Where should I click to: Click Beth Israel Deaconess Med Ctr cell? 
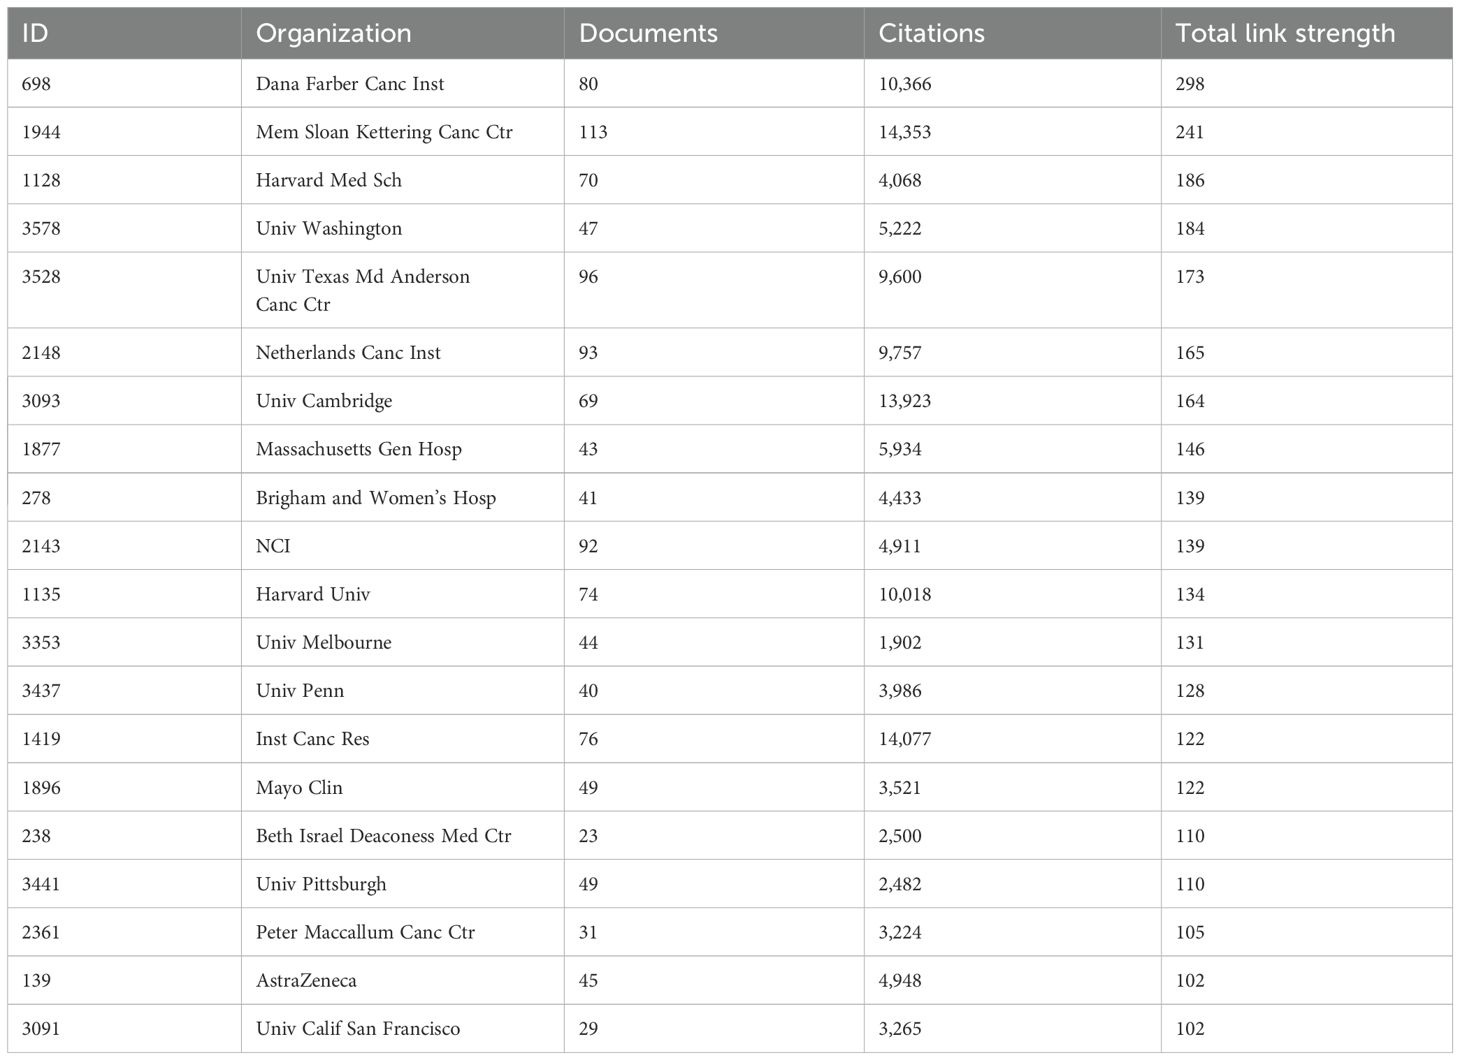[402, 835]
